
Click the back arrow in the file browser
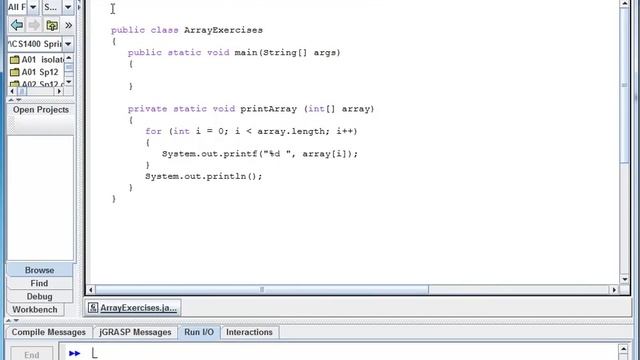click(17, 25)
